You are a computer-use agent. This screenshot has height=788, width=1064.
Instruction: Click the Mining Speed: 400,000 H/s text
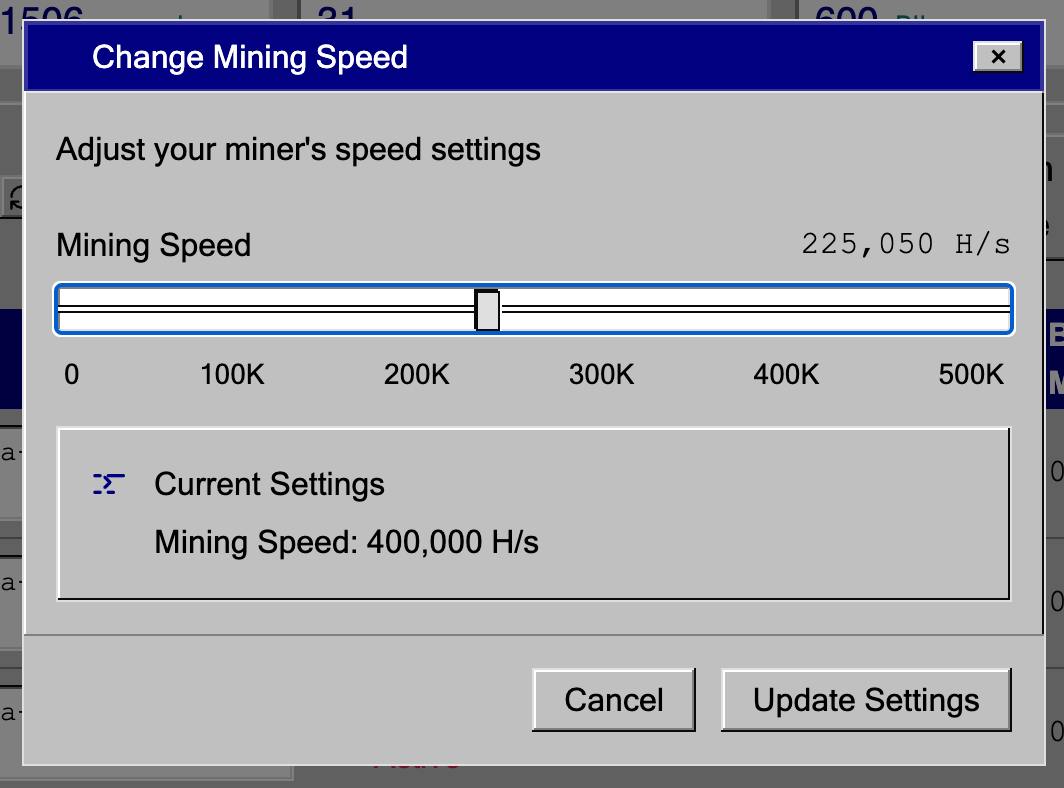coord(346,543)
